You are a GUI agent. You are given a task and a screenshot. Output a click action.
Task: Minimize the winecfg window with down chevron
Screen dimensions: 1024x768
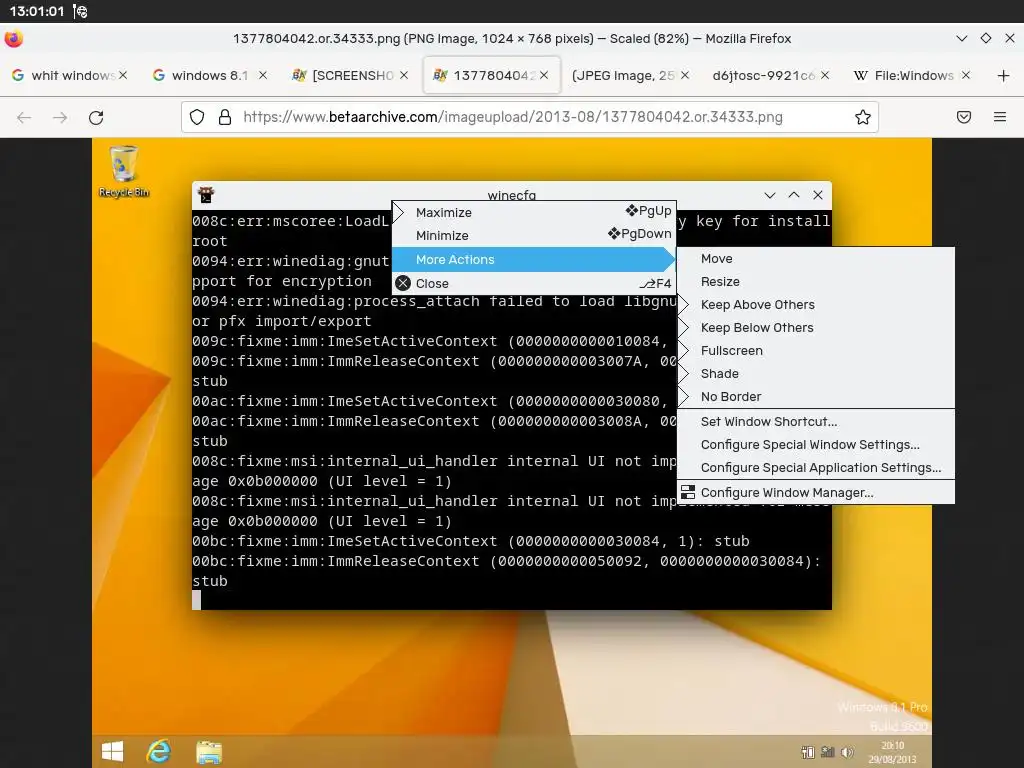(x=770, y=195)
